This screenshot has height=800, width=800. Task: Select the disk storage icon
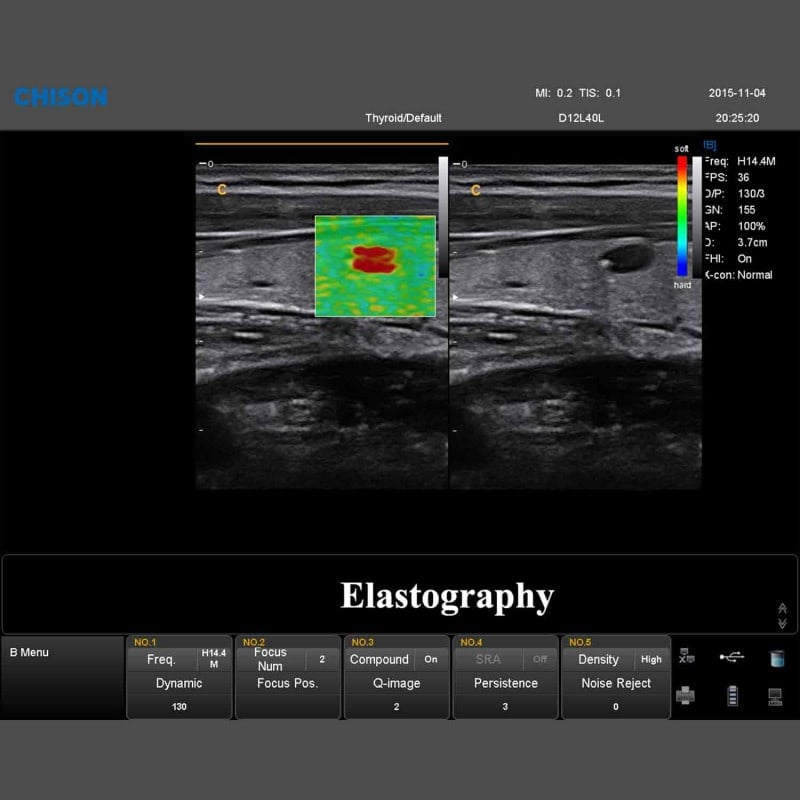776,658
